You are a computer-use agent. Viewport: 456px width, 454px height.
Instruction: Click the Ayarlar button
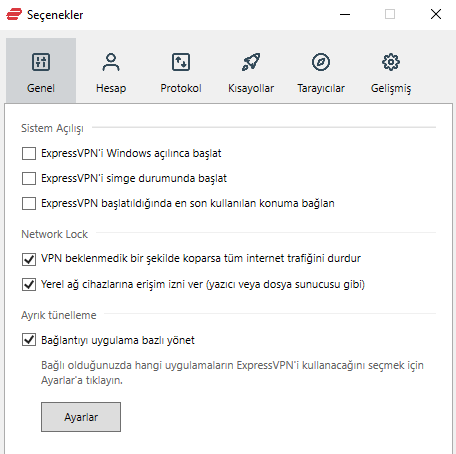(x=81, y=417)
